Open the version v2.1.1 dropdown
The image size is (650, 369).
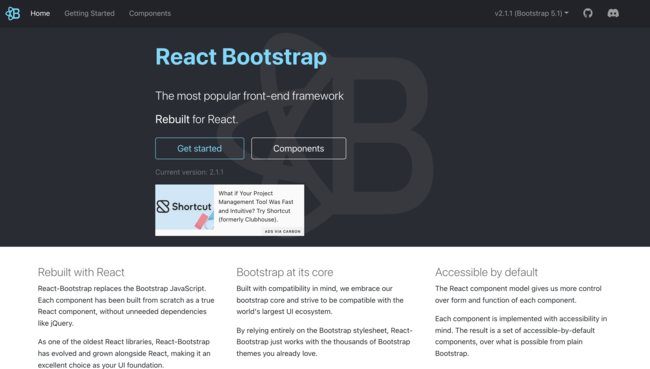coord(531,13)
